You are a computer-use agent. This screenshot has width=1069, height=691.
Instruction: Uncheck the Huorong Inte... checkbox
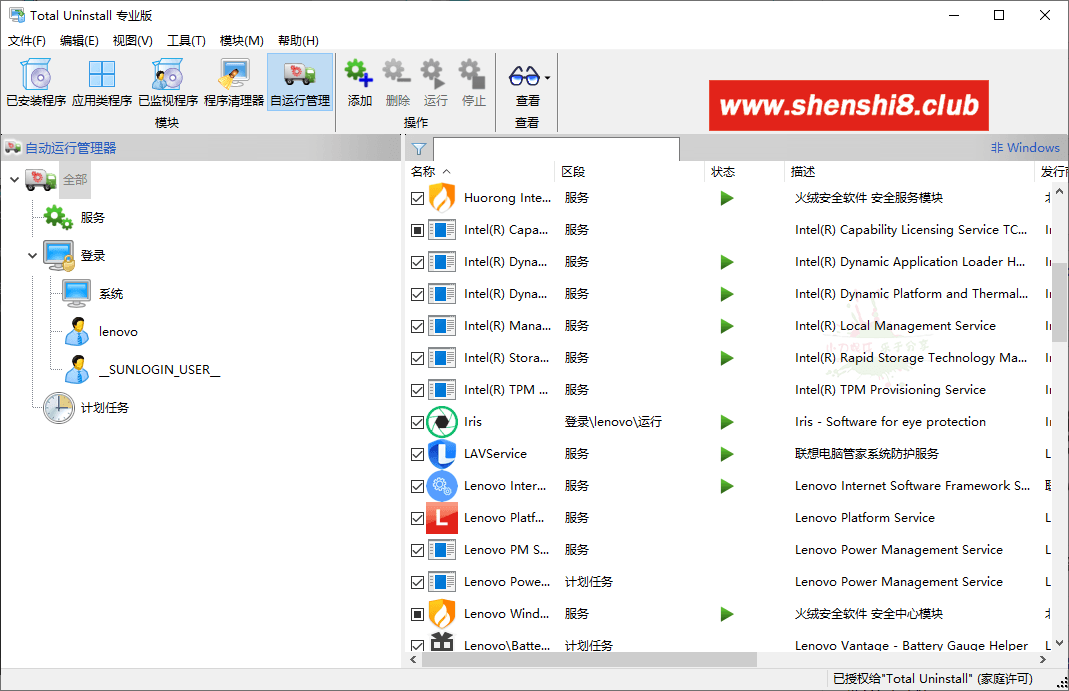point(418,198)
